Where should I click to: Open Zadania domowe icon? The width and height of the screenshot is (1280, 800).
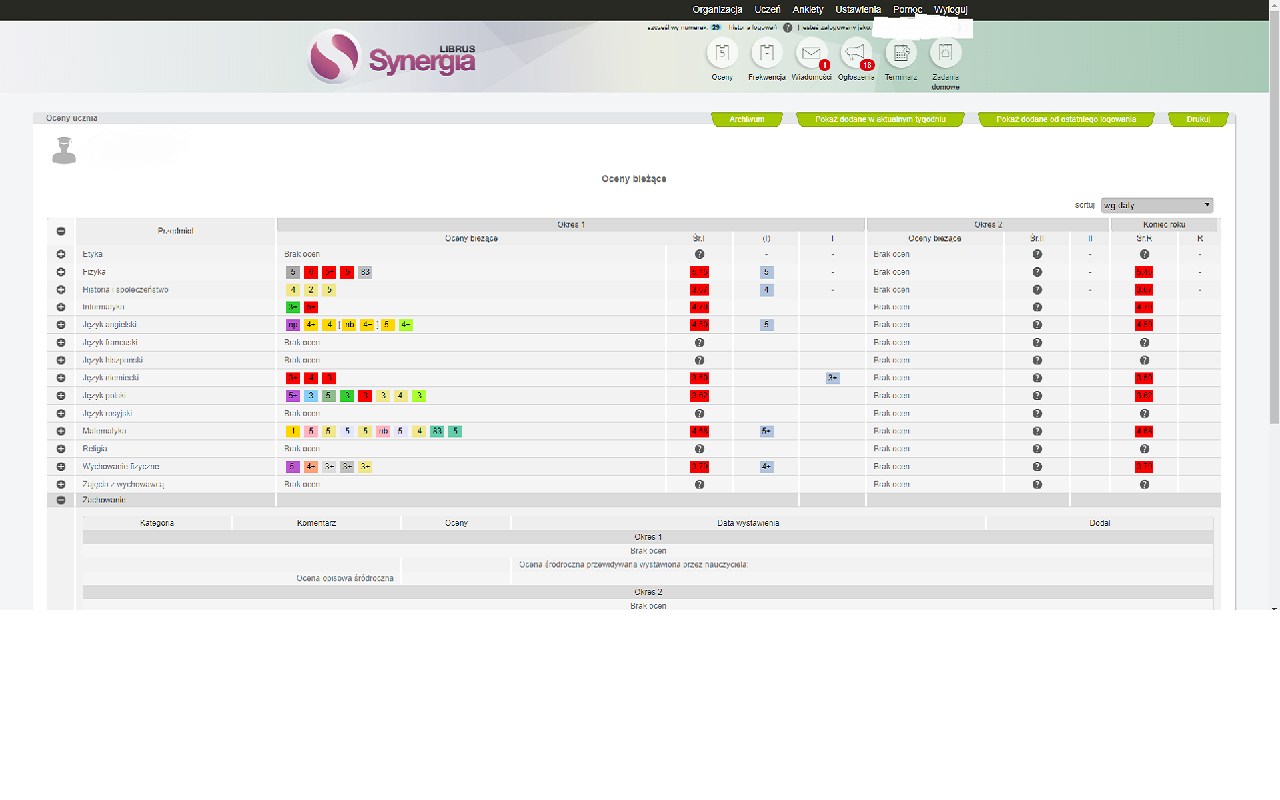[945, 54]
